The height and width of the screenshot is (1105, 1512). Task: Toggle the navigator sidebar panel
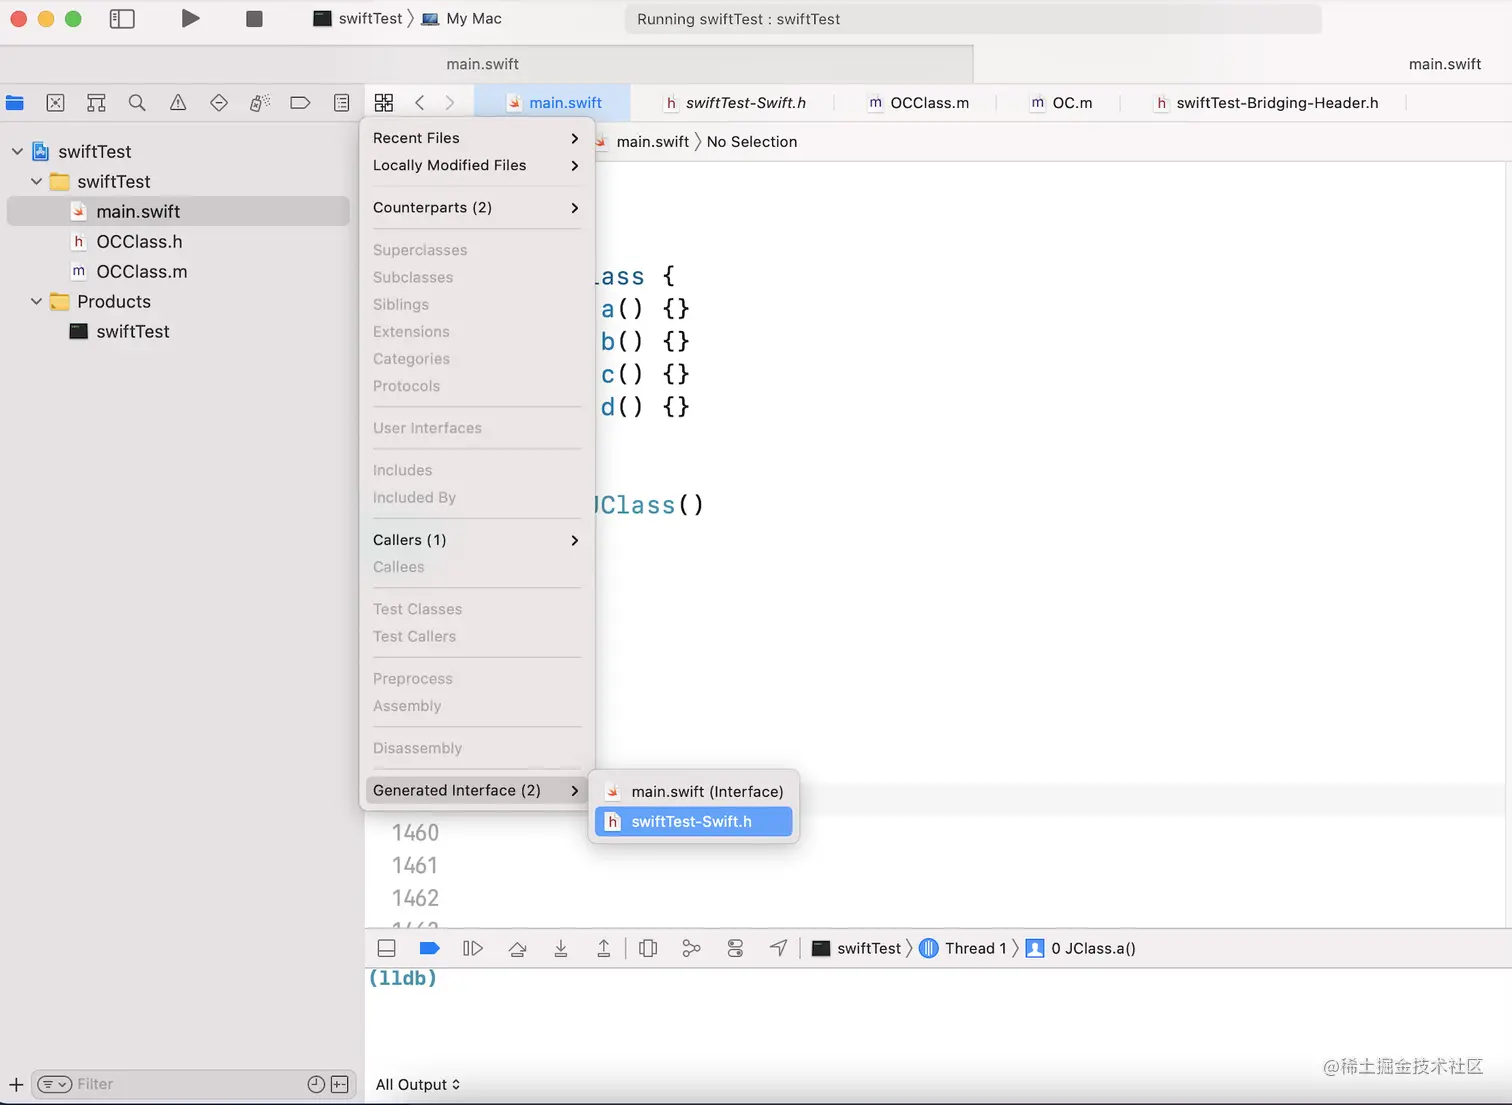pos(122,19)
